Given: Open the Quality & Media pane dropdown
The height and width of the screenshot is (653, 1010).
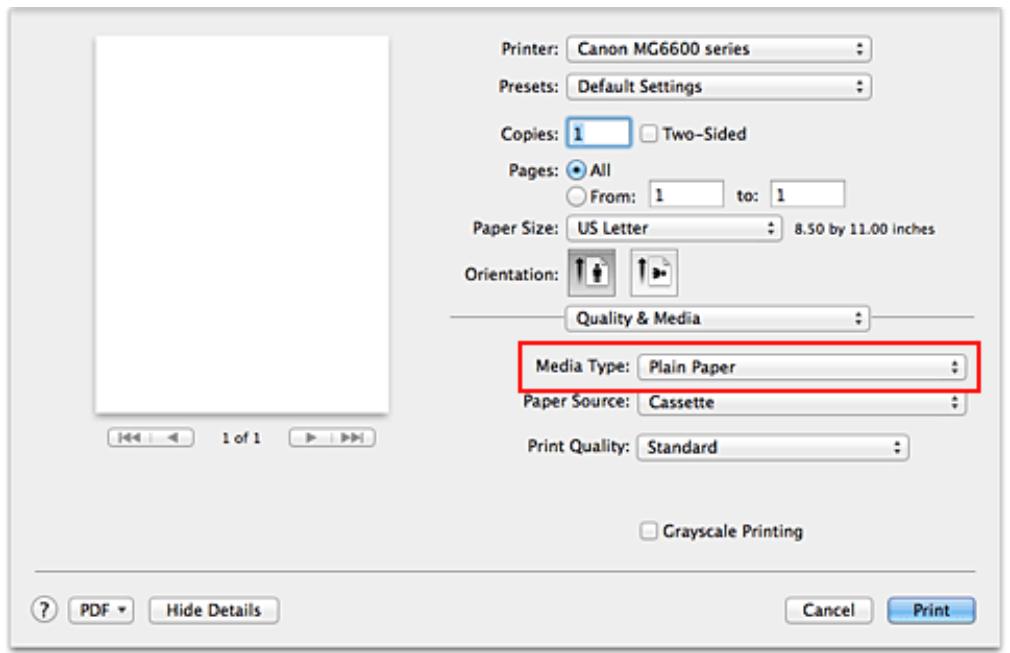Looking at the screenshot, I should tap(718, 318).
